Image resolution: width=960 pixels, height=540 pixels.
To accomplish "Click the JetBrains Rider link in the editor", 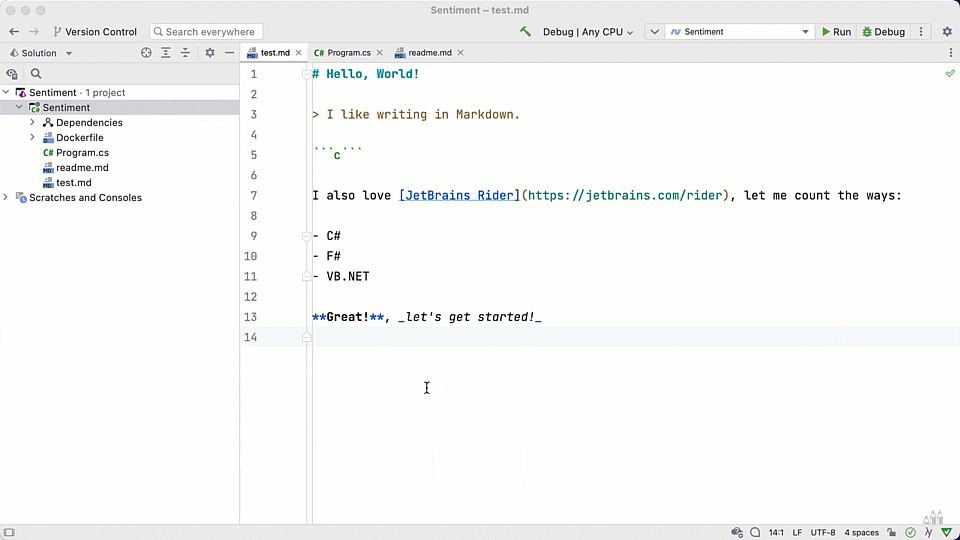I will pyautogui.click(x=459, y=196).
